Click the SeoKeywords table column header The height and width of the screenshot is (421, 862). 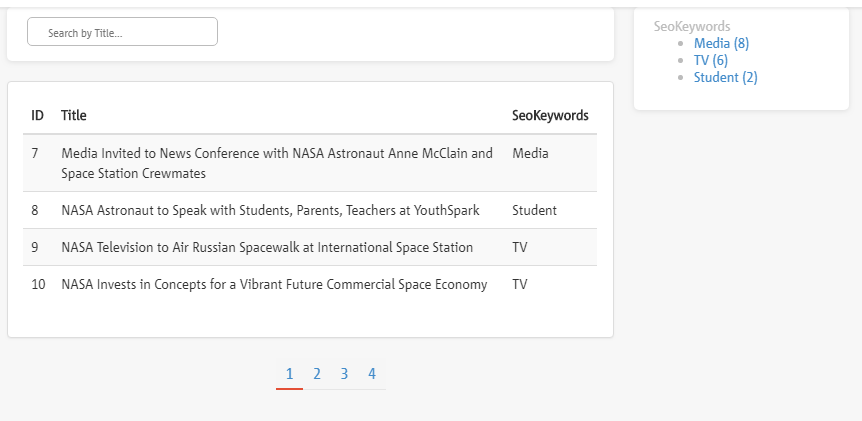tap(550, 115)
